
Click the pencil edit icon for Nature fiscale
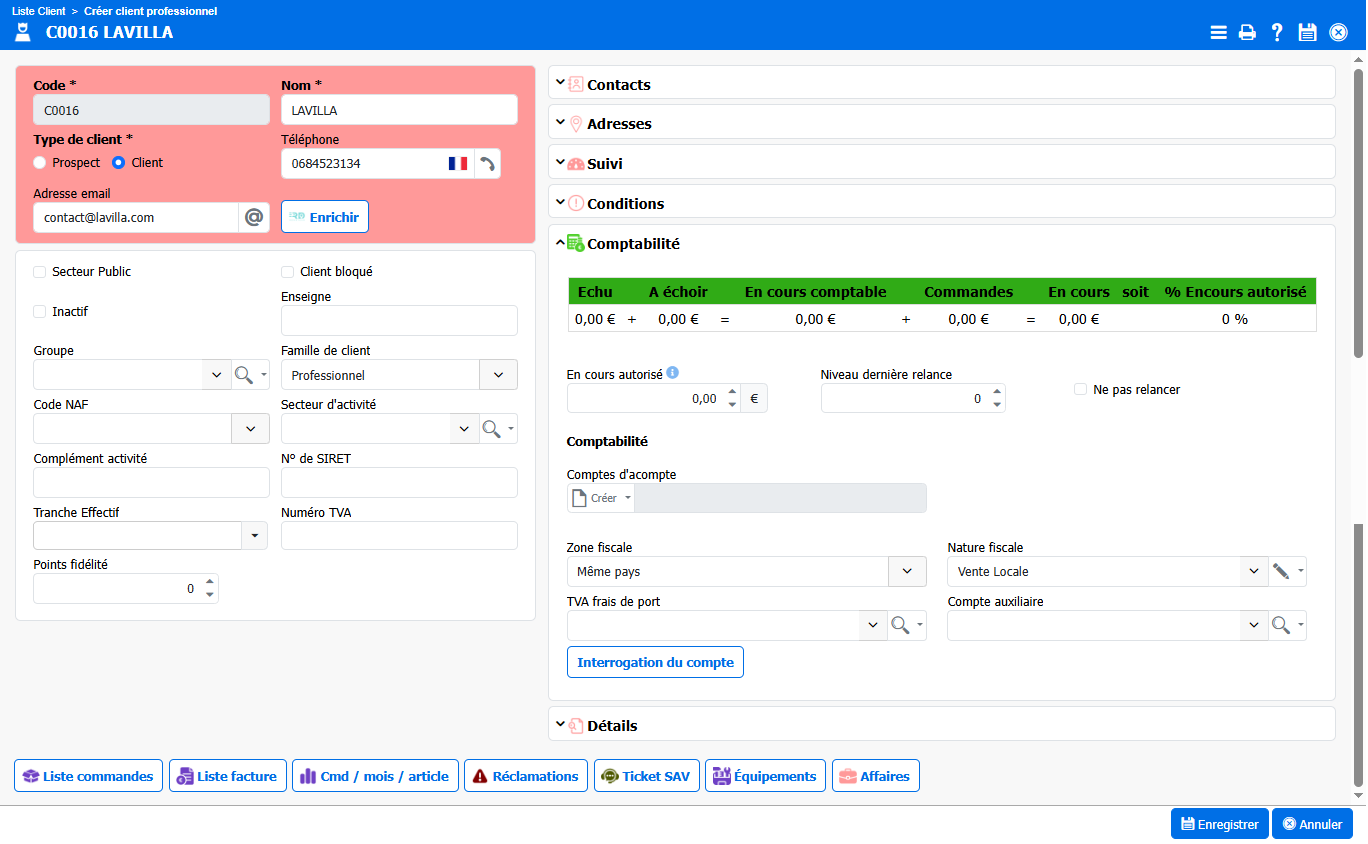1280,572
